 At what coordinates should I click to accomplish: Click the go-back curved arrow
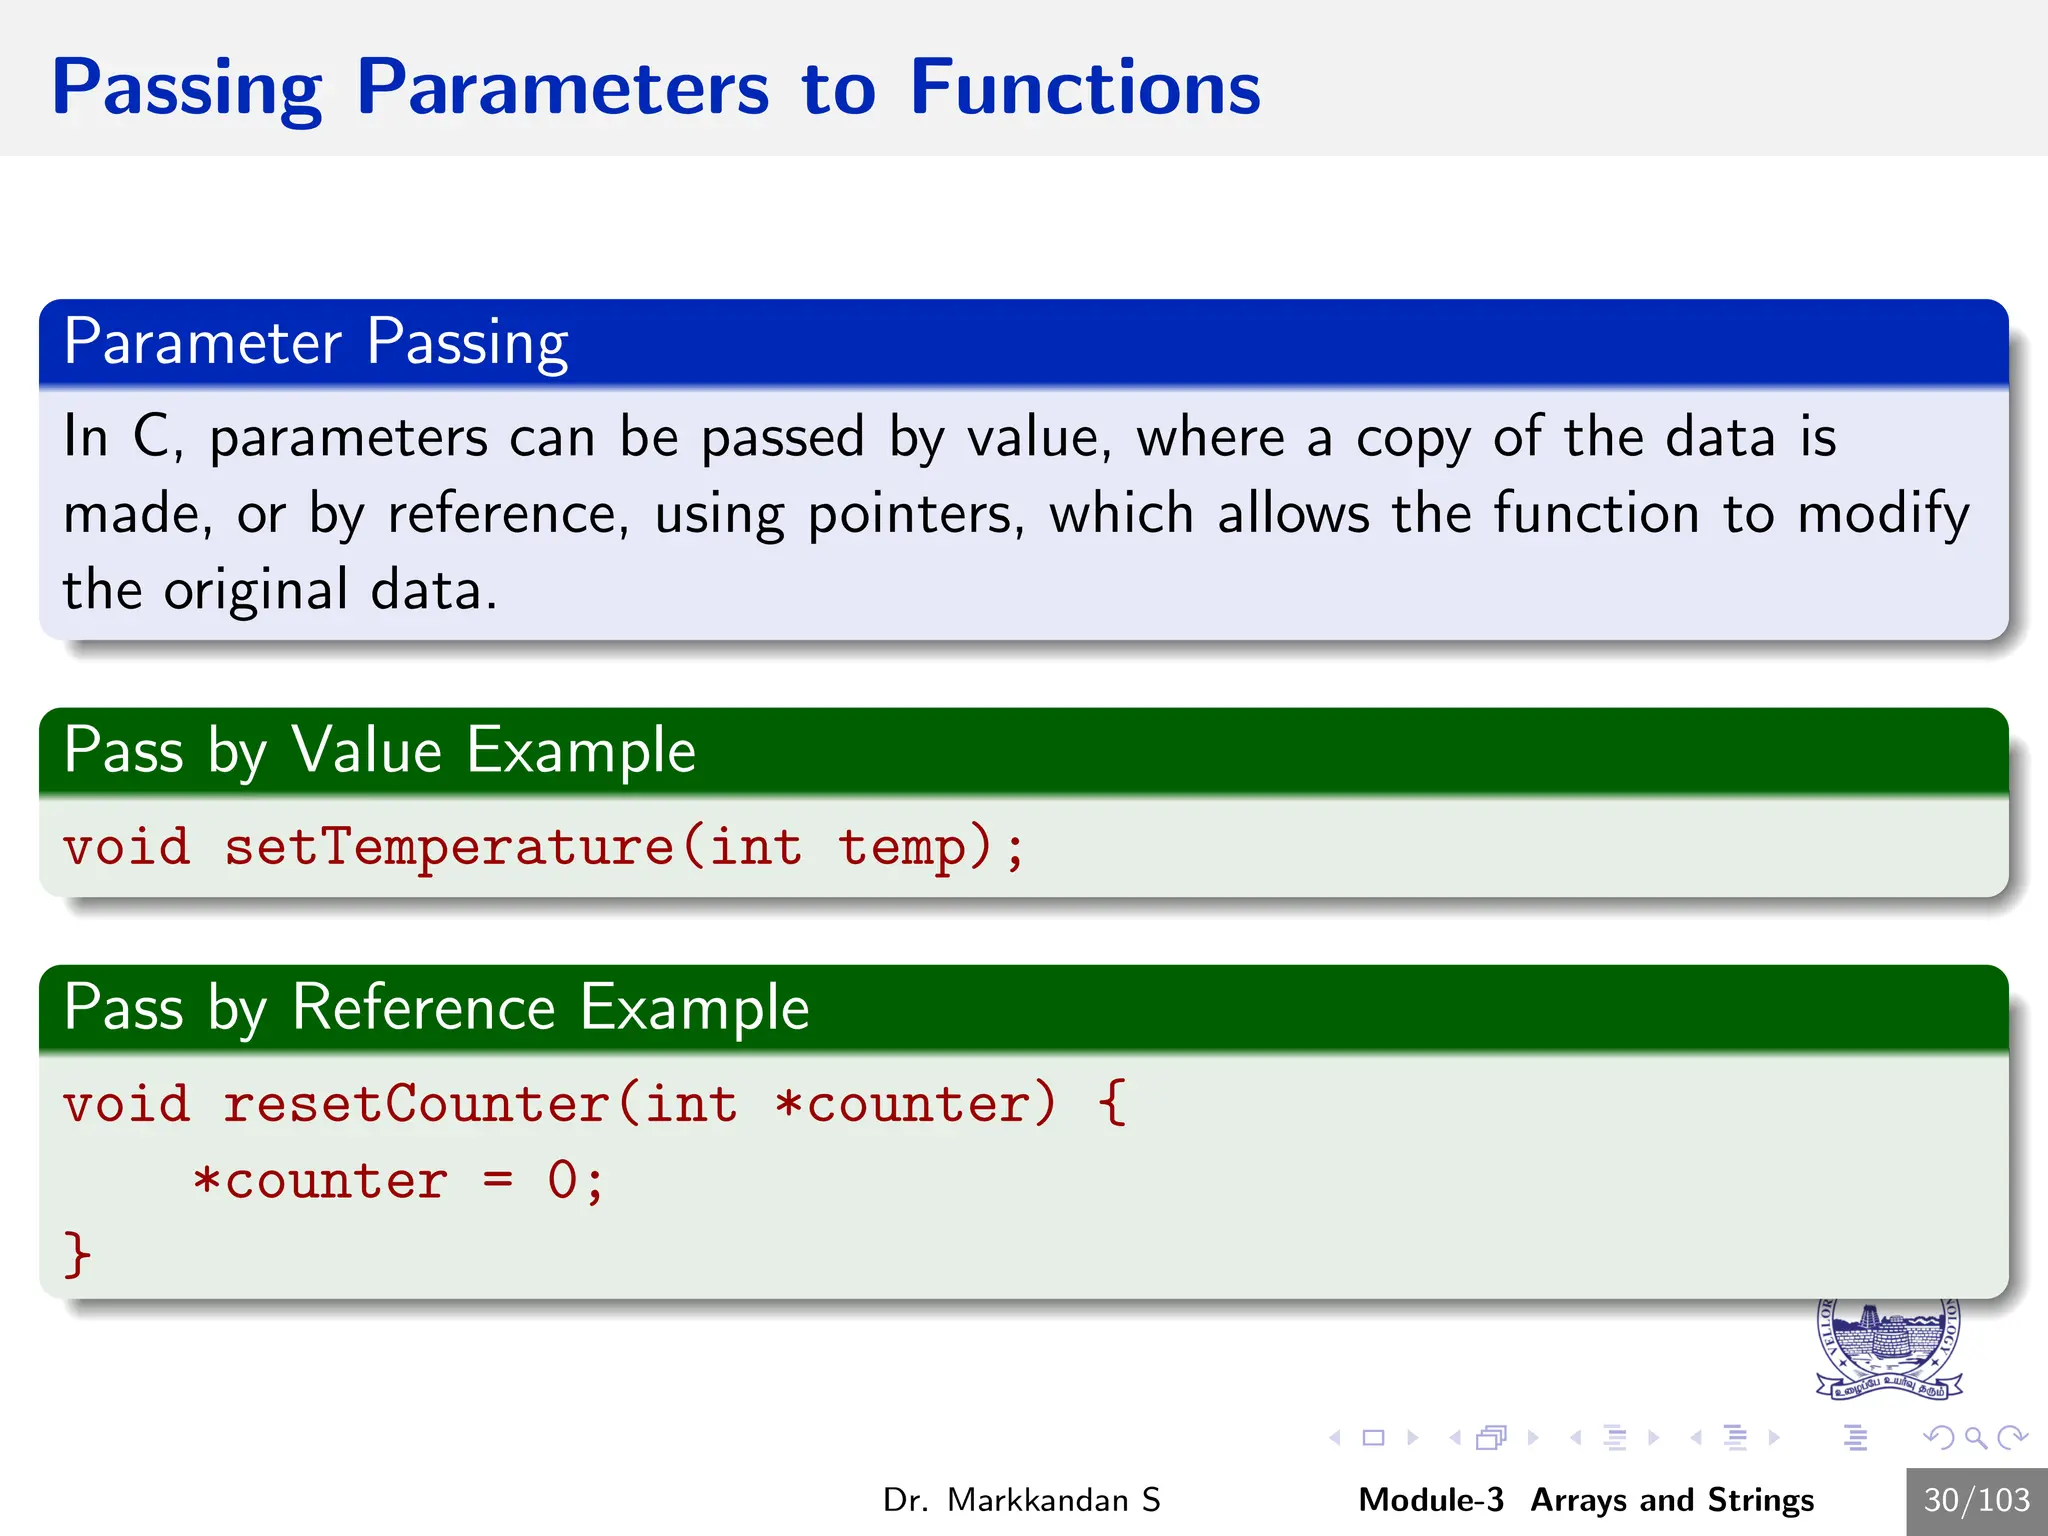pos(1939,1438)
